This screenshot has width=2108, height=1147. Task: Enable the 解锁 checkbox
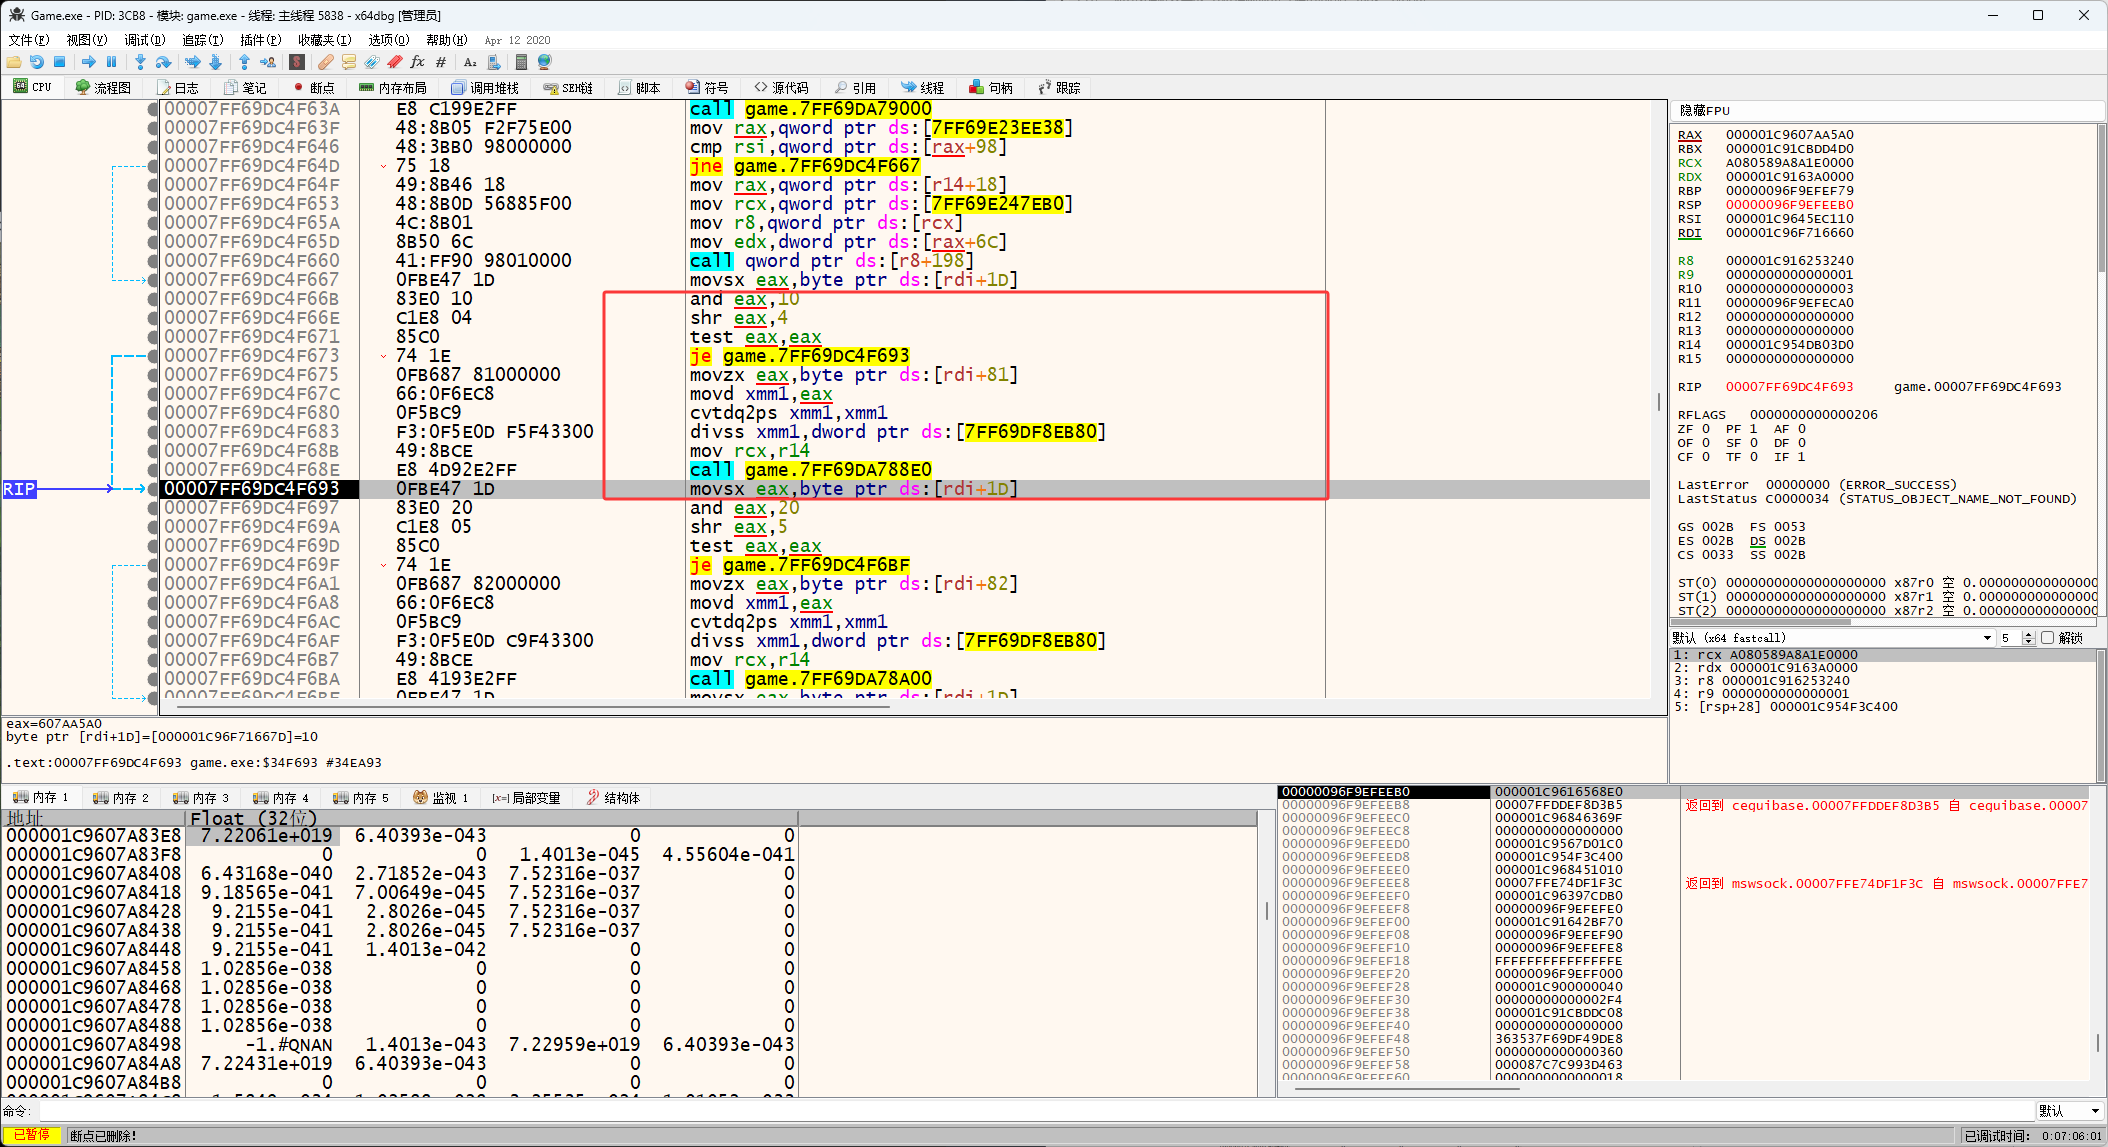click(2047, 638)
